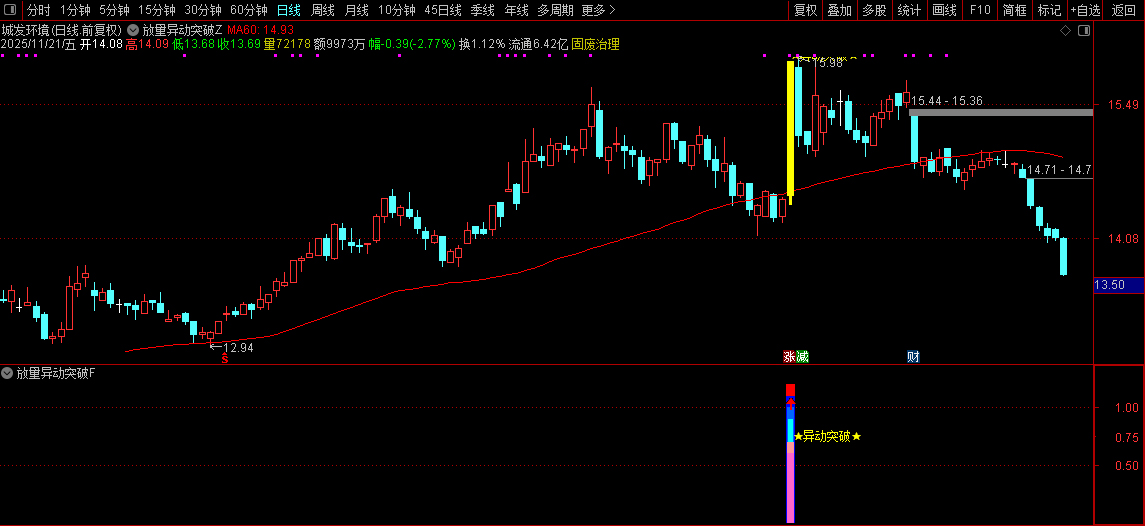The image size is (1145, 526).
Task: Click the signal bar in indicator panel
Action: click(790, 453)
